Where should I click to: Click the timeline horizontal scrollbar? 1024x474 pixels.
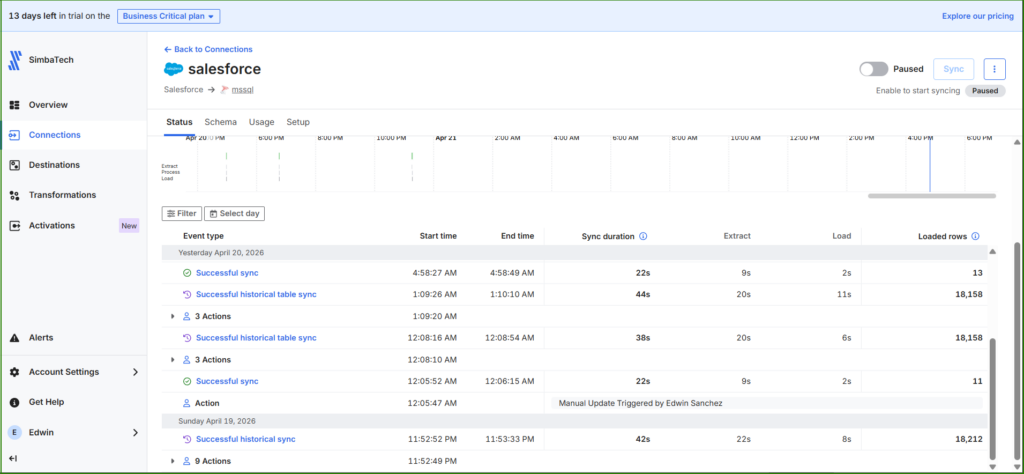pos(931,196)
